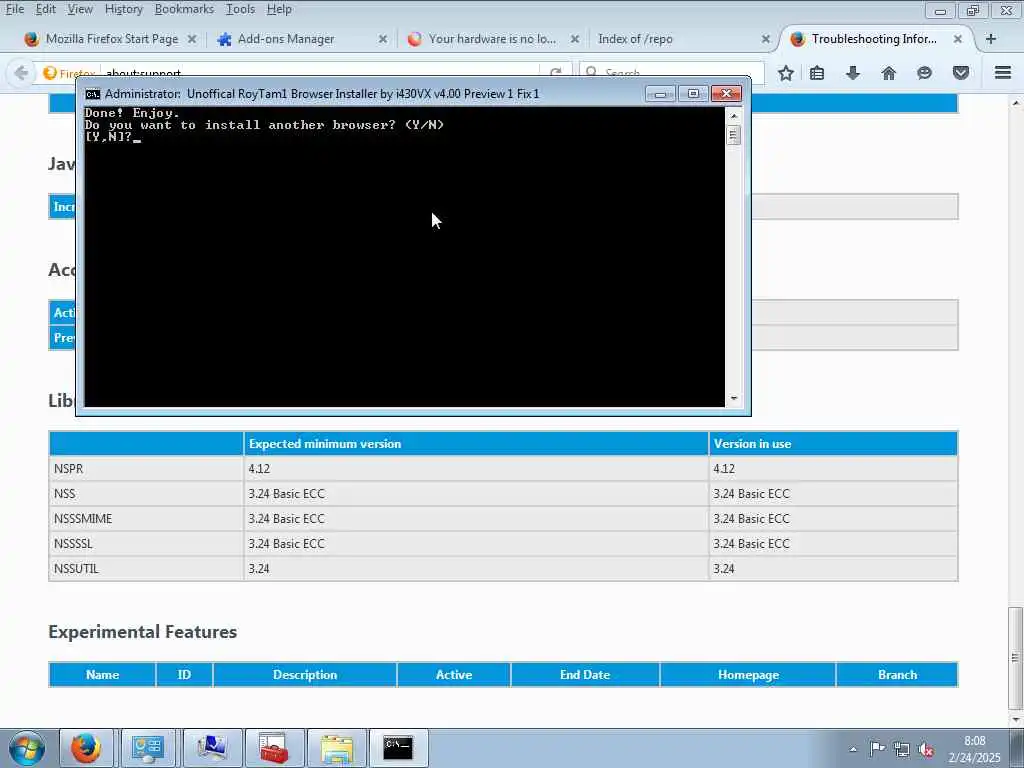
Task: Click NSSUTIL version in use 3.24
Action: [x=724, y=568]
